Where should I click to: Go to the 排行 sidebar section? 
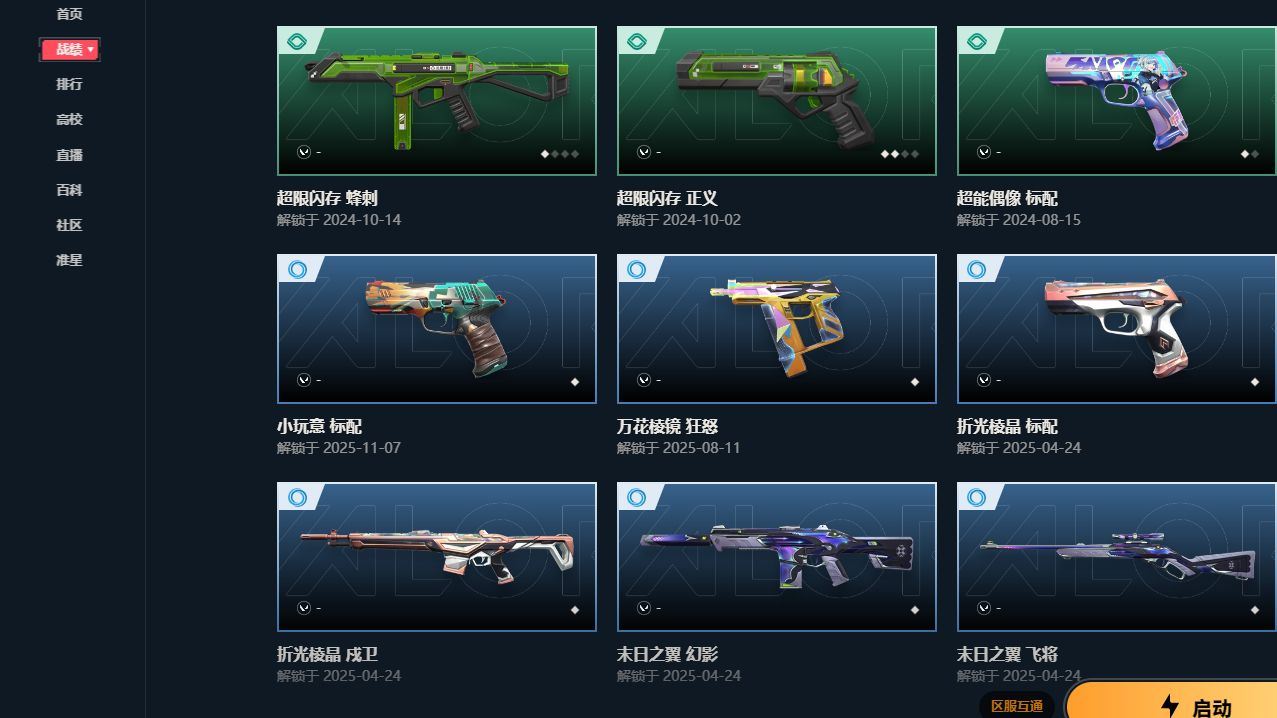pyautogui.click(x=69, y=84)
